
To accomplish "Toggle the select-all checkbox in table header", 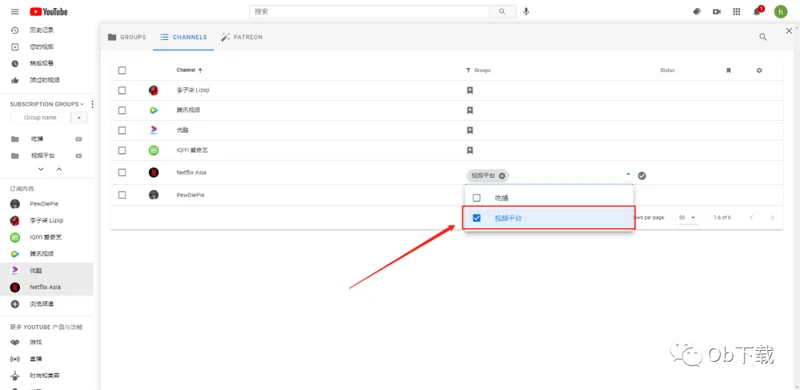I will (x=122, y=70).
